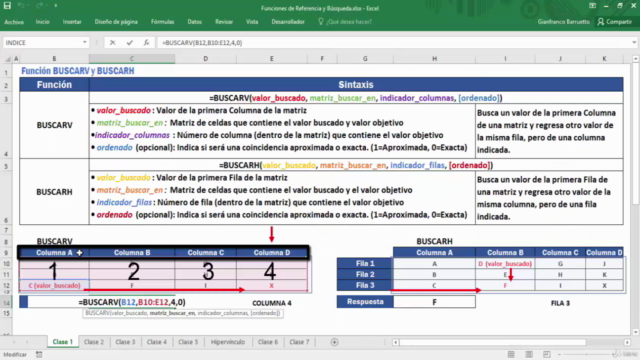Image resolution: width=640 pixels, height=360 pixels.
Task: Click BUSCARV function name in formula tooltip
Action: pyautogui.click(x=96, y=313)
